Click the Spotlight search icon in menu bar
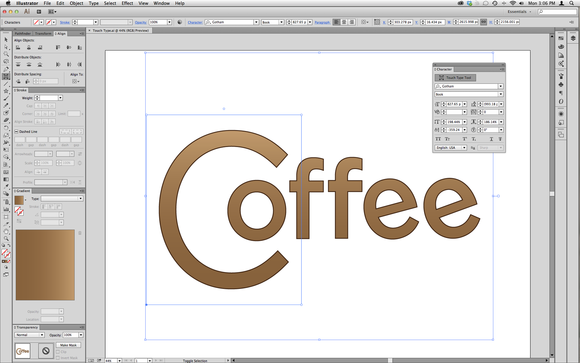580x363 pixels. 572,3
